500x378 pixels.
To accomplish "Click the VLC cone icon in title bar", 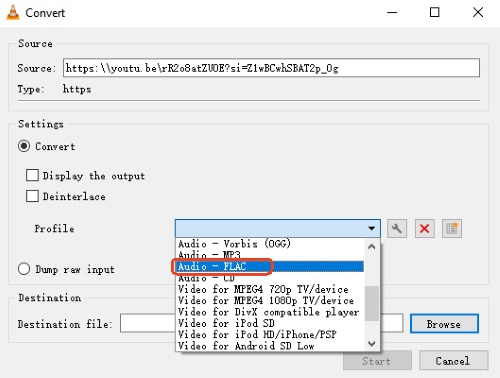I will [x=13, y=13].
